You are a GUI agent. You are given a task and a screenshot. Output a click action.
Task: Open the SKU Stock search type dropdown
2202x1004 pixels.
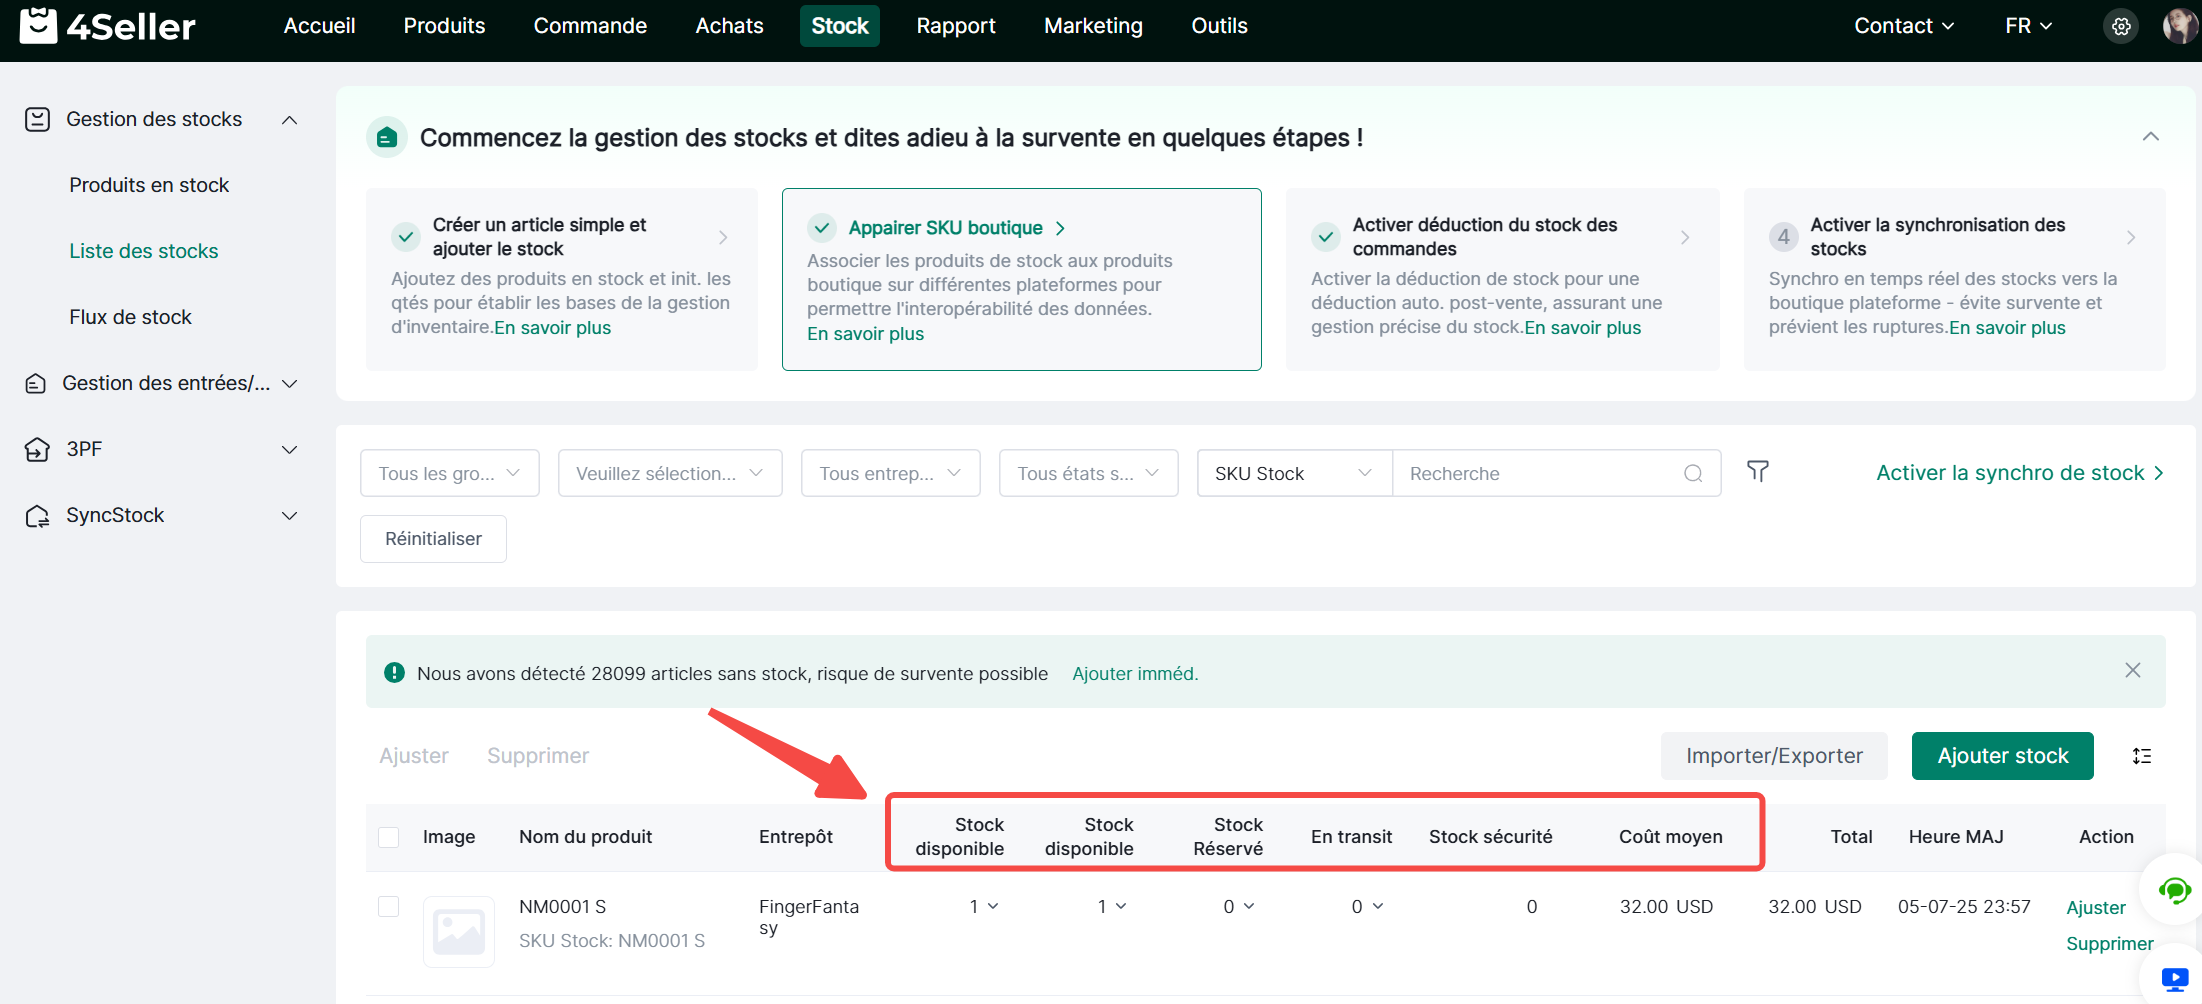coord(1293,474)
